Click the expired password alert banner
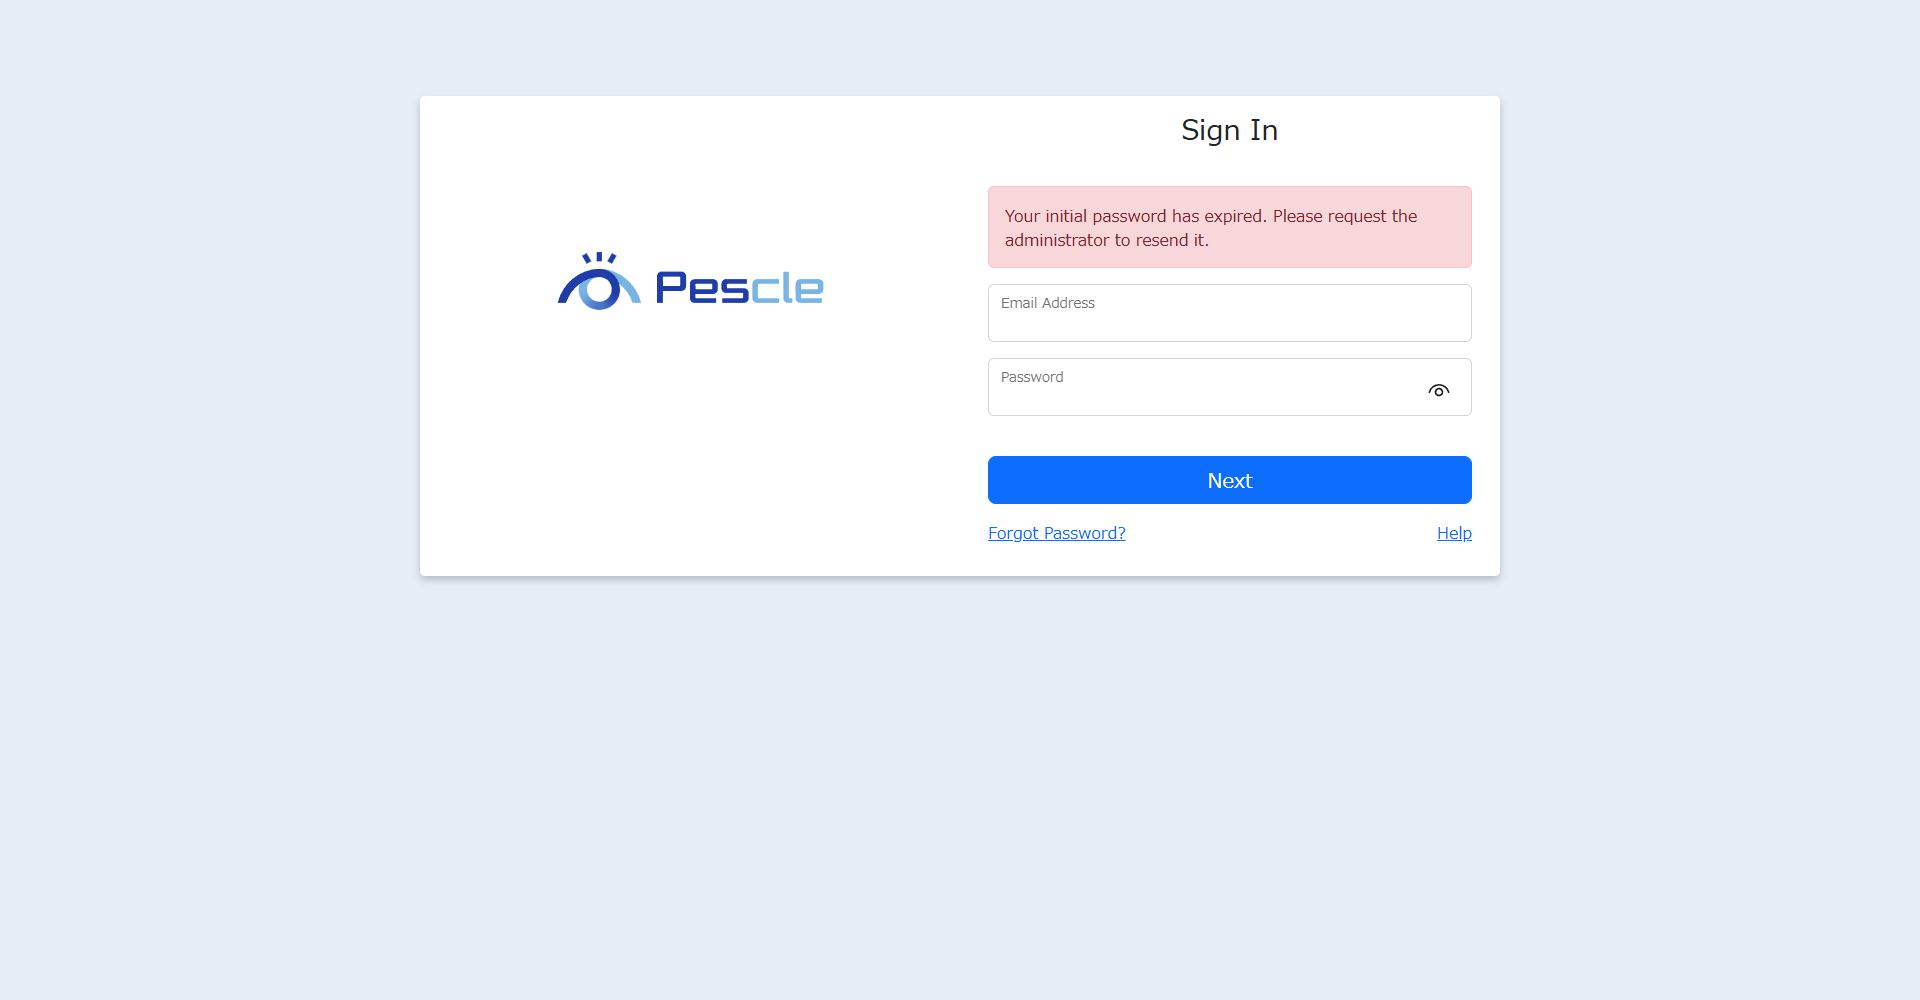 [x=1229, y=227]
